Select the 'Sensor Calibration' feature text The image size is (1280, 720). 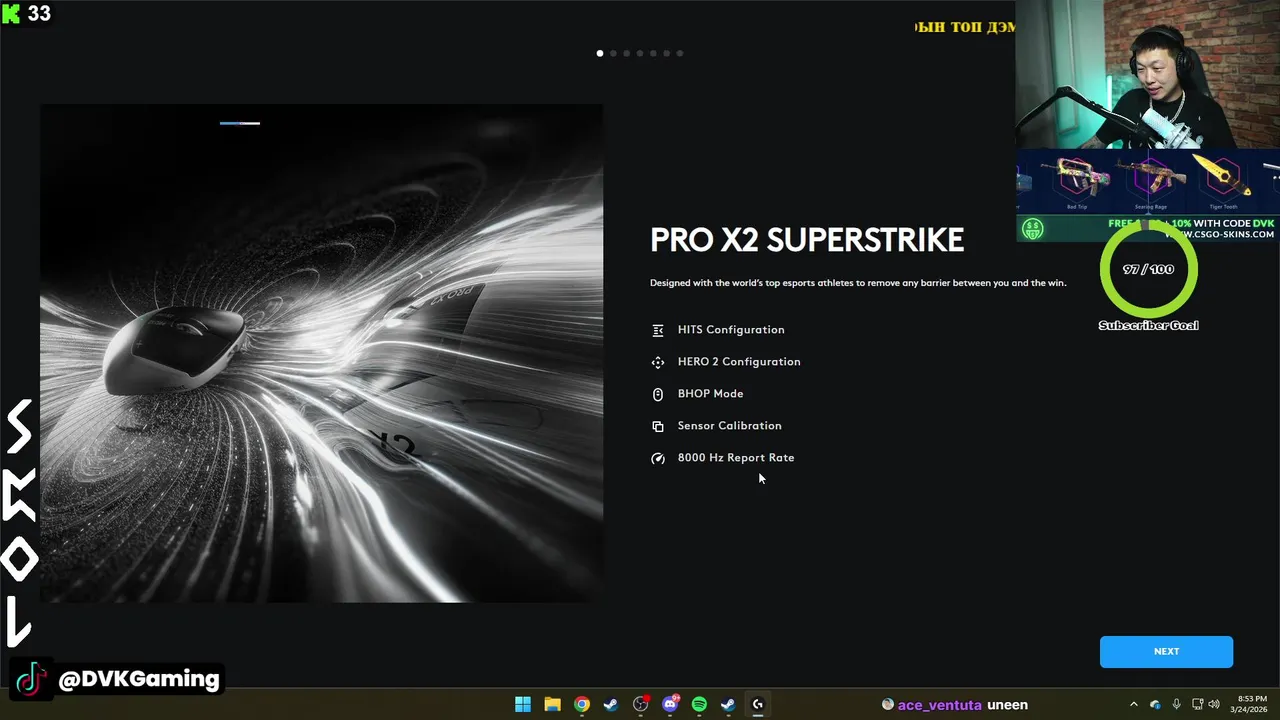pyautogui.click(x=729, y=426)
